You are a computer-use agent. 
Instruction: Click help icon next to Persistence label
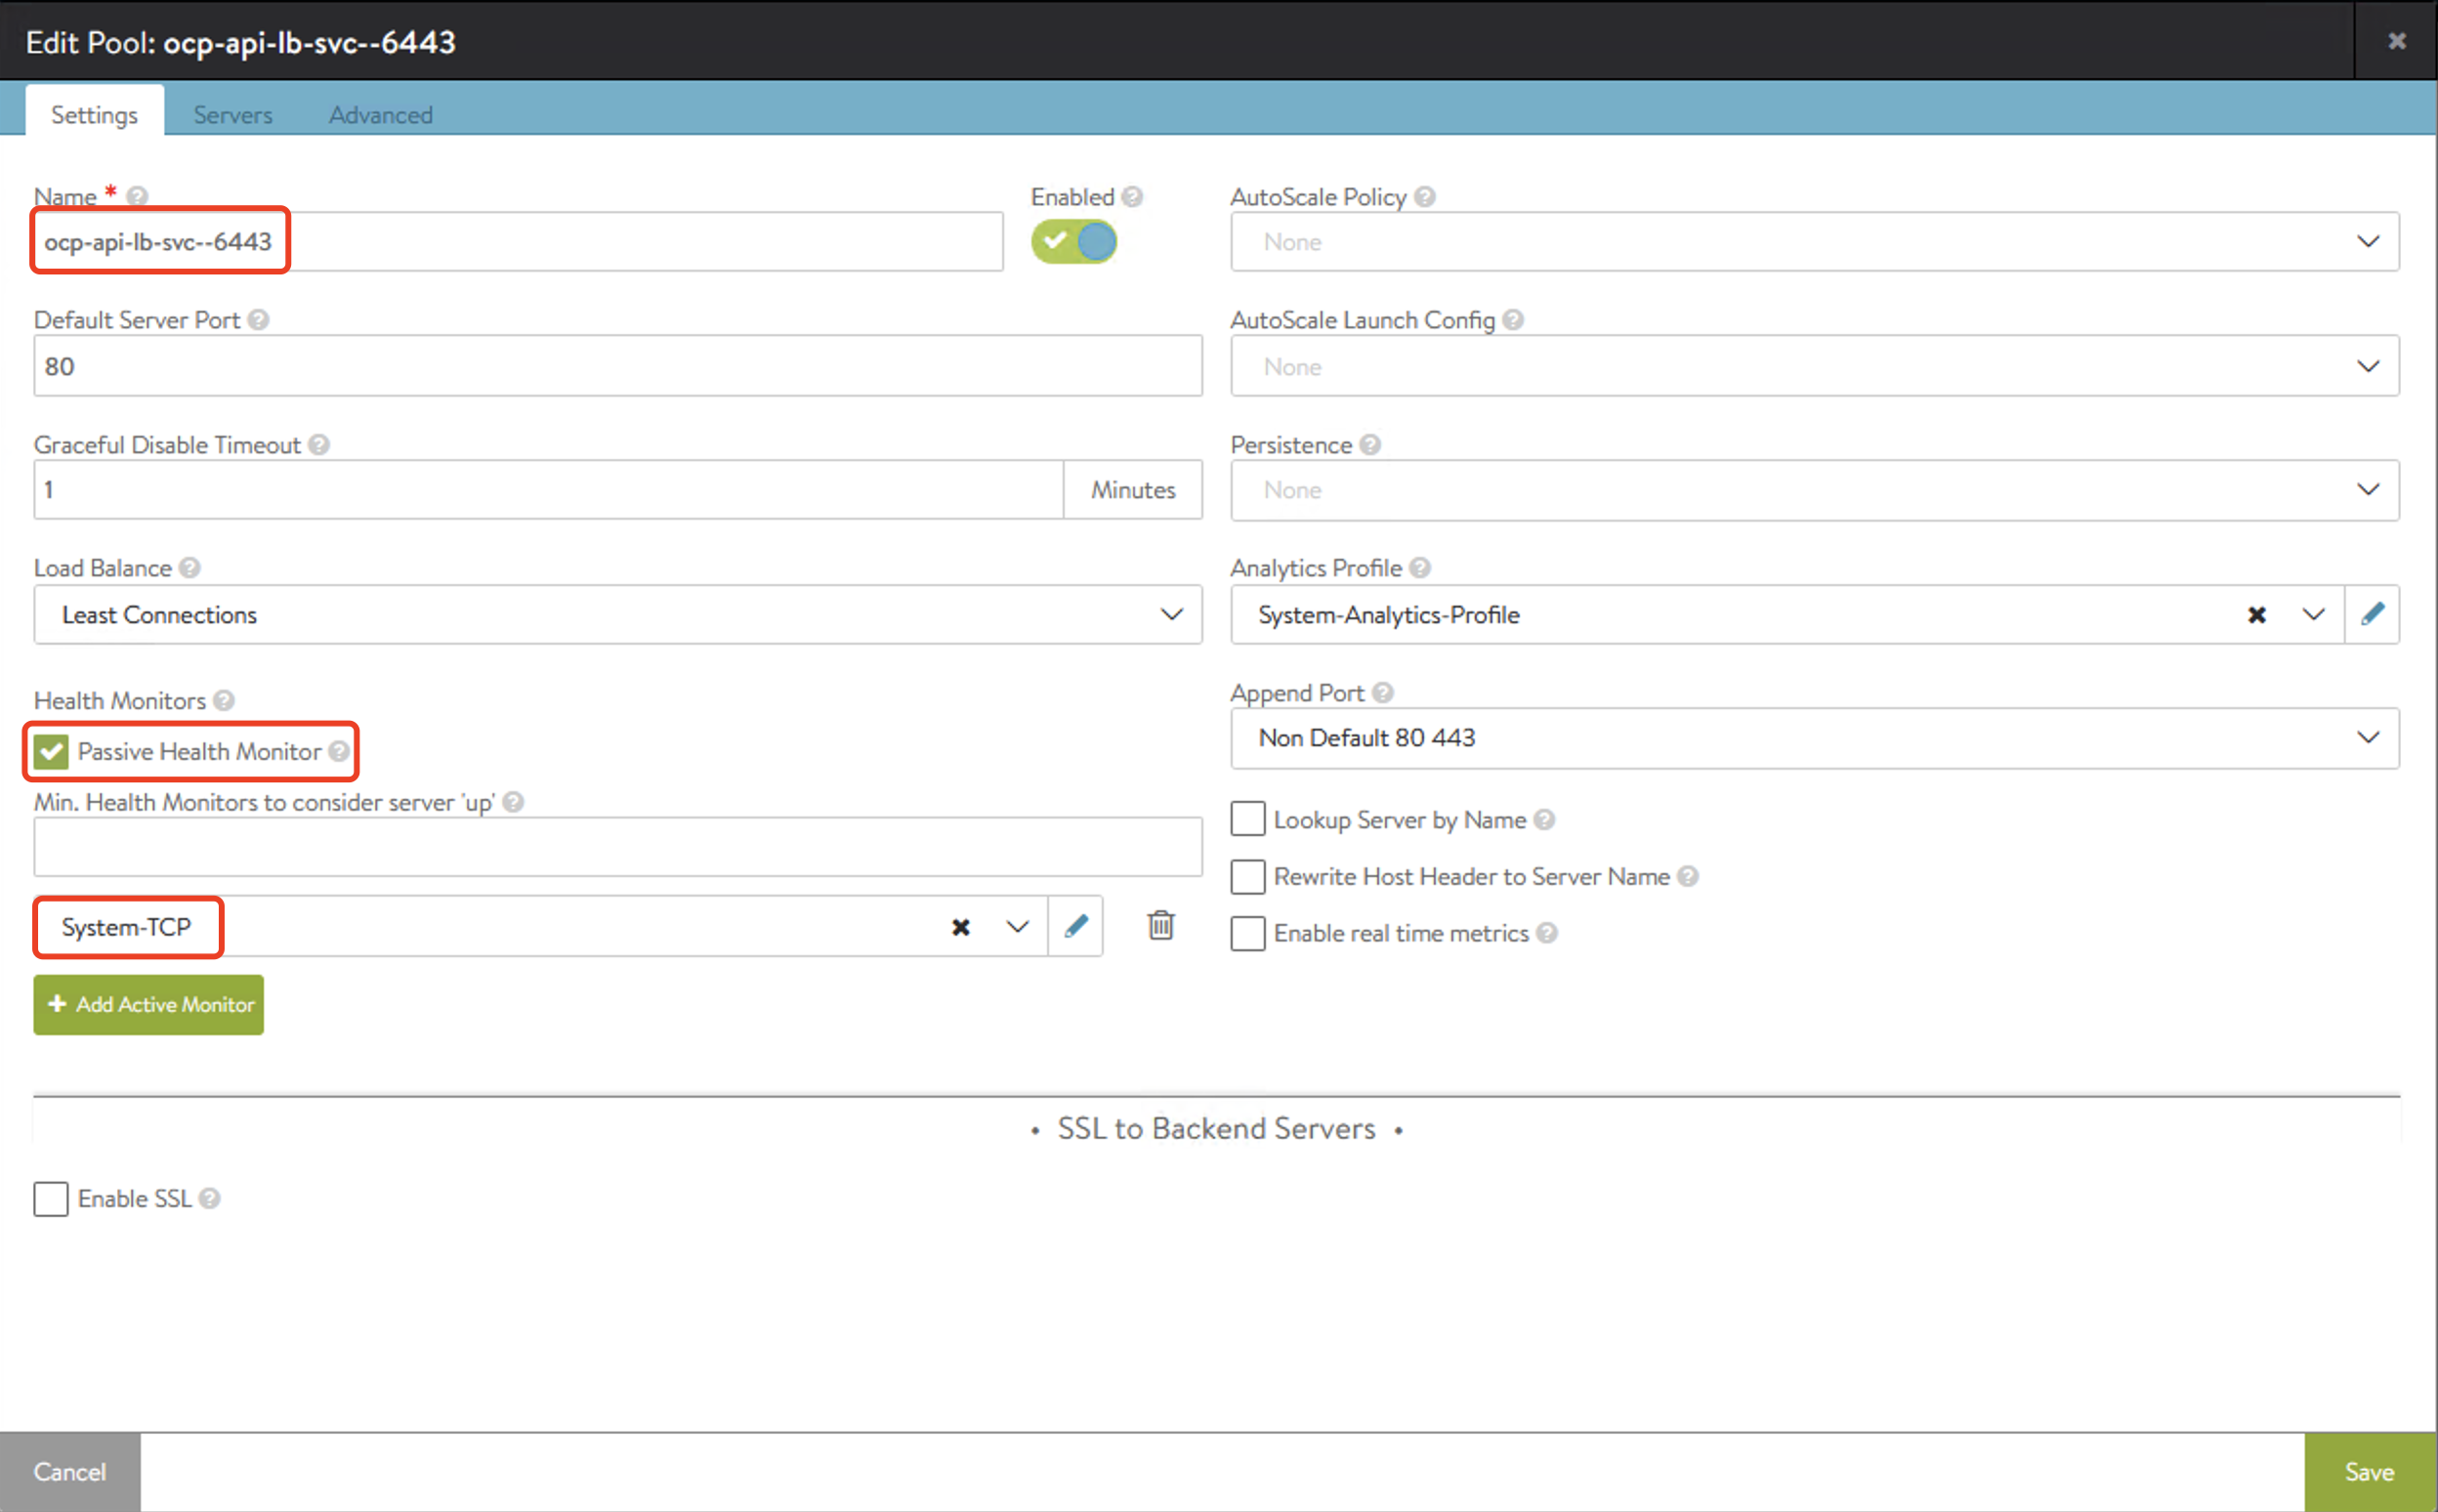[x=1370, y=445]
